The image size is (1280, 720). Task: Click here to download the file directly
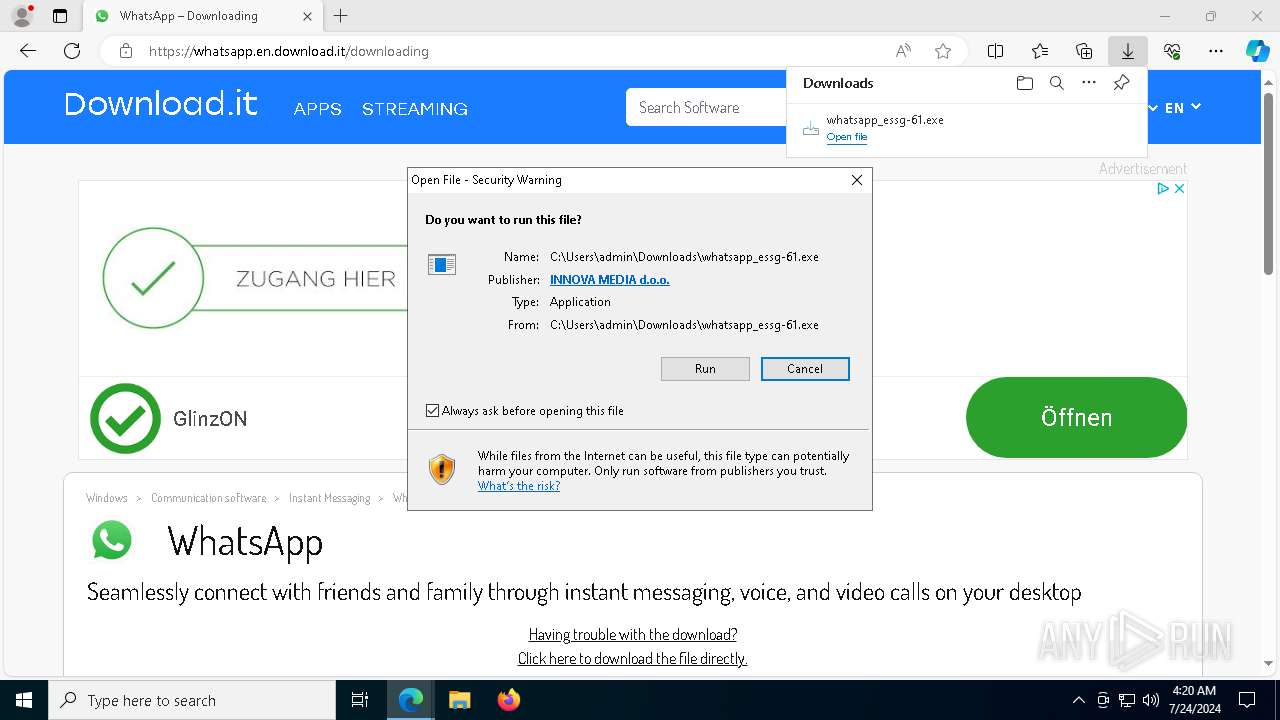click(632, 659)
